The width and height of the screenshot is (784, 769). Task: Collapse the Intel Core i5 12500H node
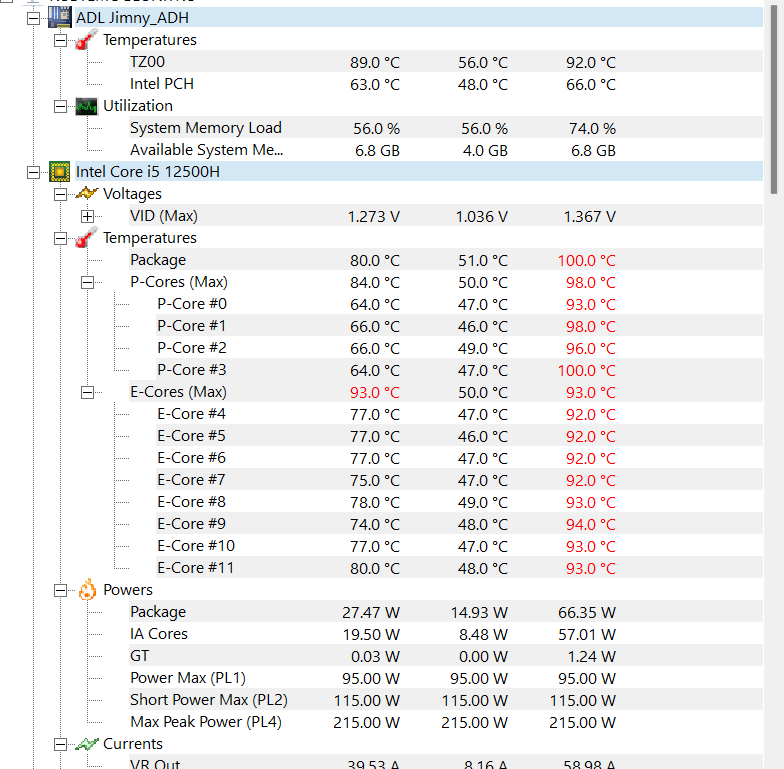[x=34, y=172]
